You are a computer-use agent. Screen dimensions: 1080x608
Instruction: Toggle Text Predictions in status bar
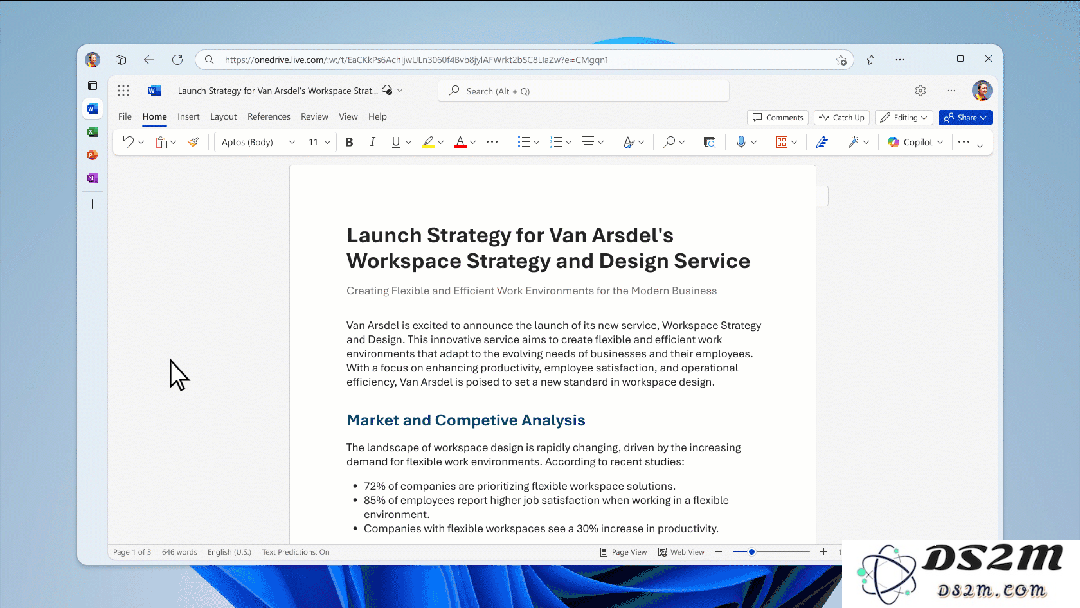pyautogui.click(x=295, y=552)
